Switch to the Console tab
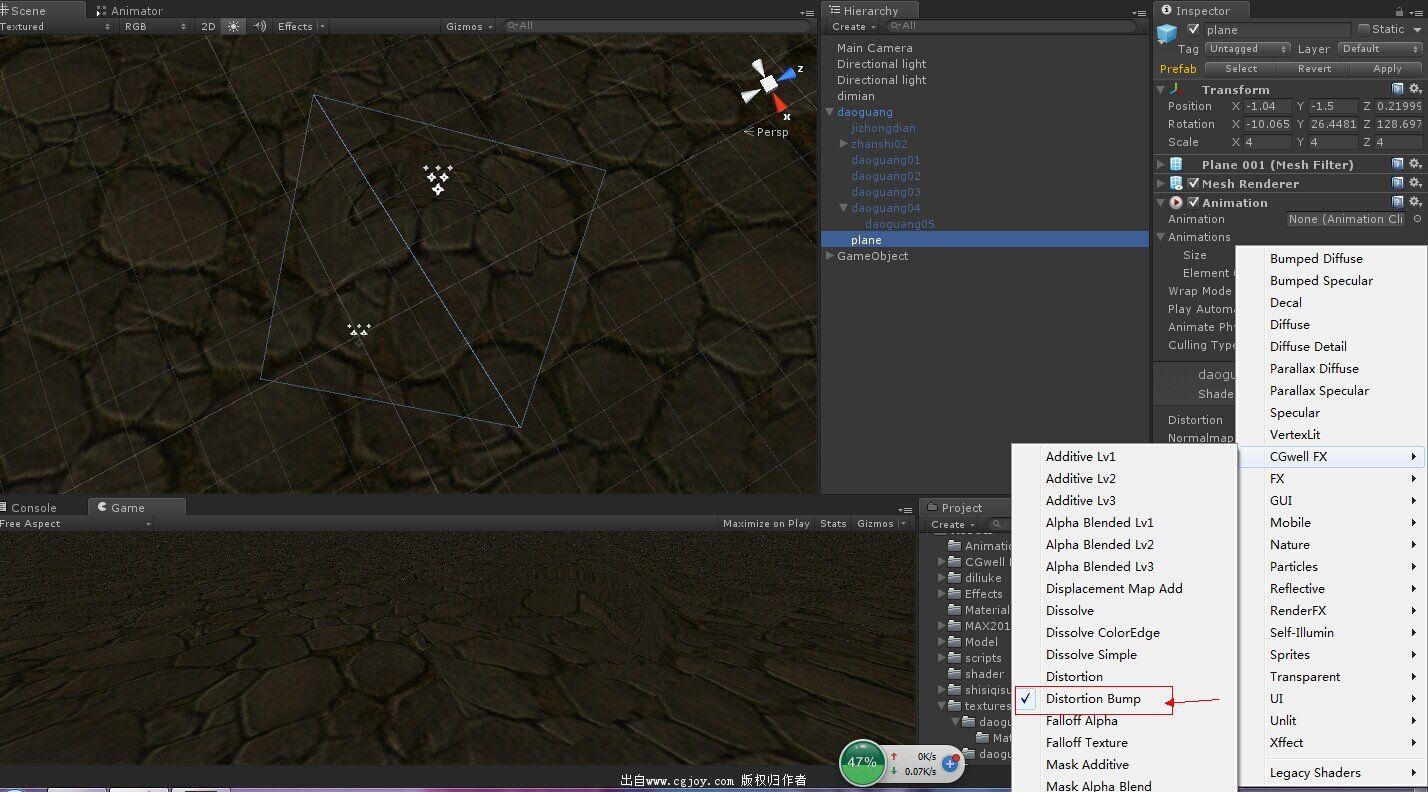Screen dimensions: 1428x792 click(34, 508)
